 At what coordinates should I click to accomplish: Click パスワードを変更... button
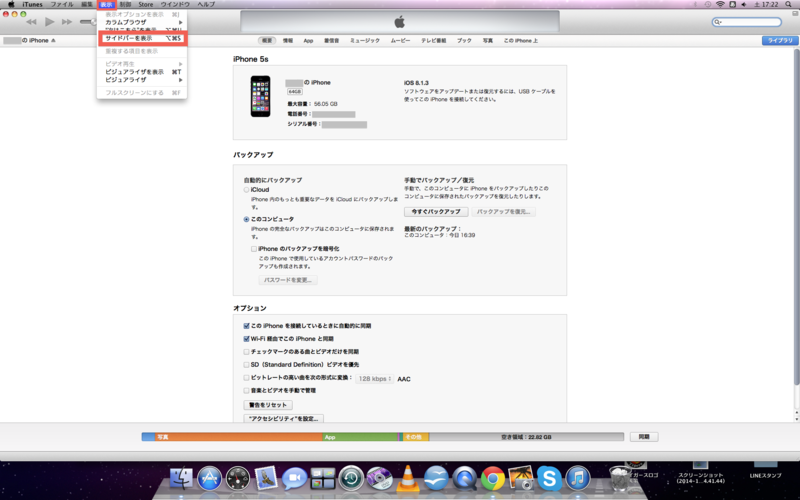[288, 280]
